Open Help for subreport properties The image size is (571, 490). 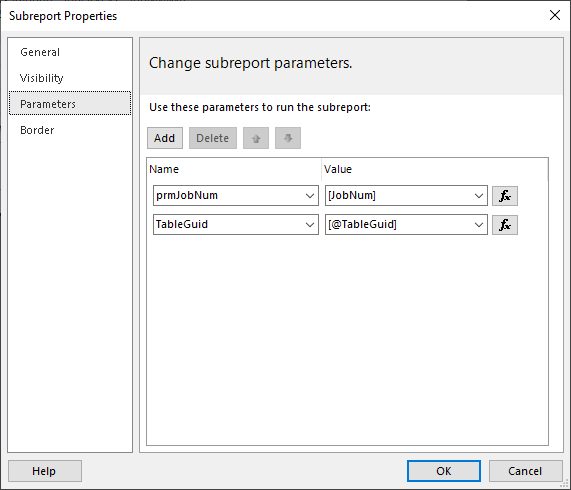pos(44,471)
